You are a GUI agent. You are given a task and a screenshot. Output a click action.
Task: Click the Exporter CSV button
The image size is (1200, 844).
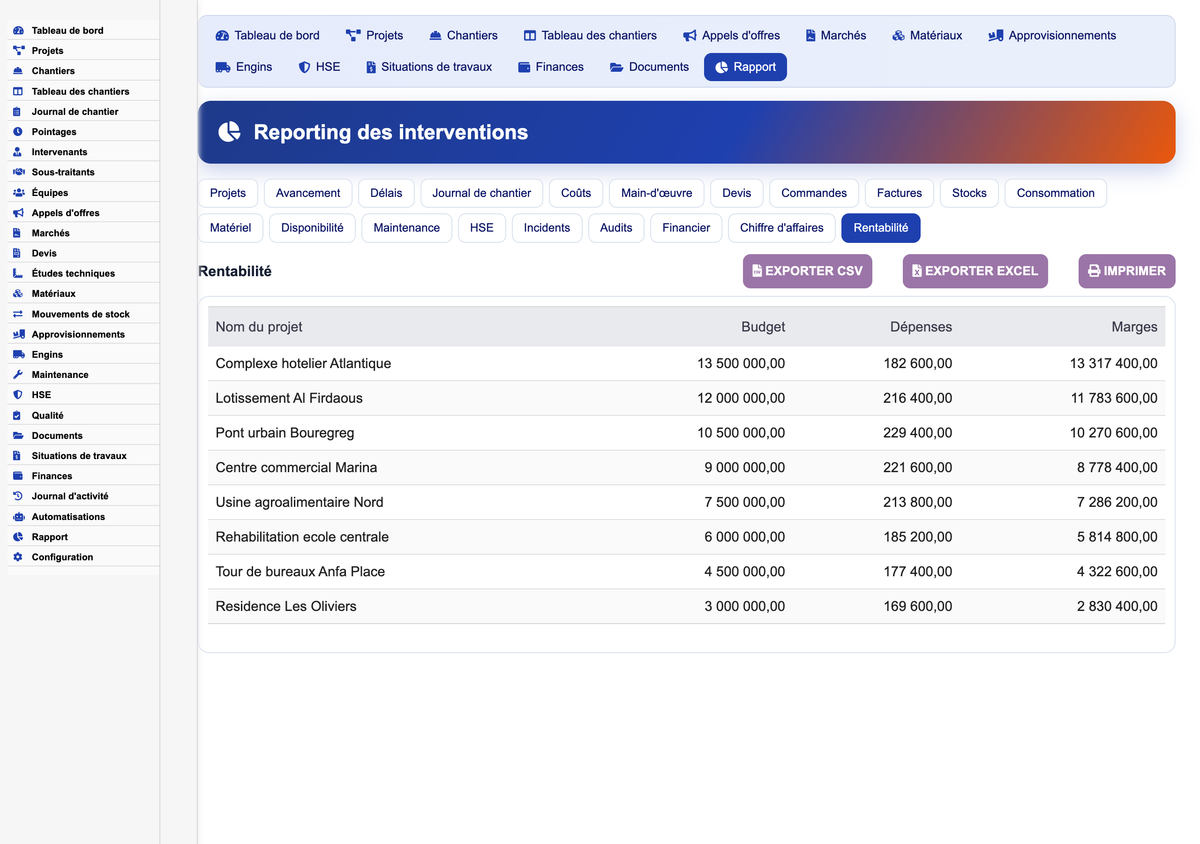tap(807, 271)
